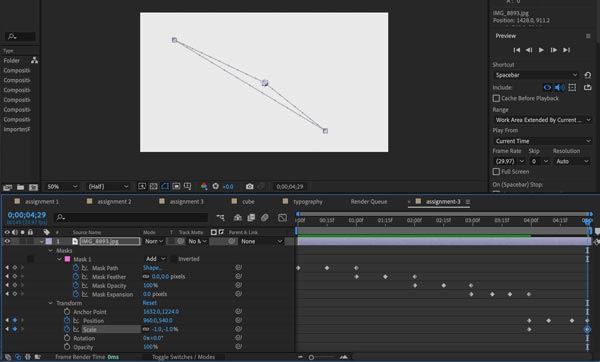Toggle the Scale stopwatch

tap(67, 329)
